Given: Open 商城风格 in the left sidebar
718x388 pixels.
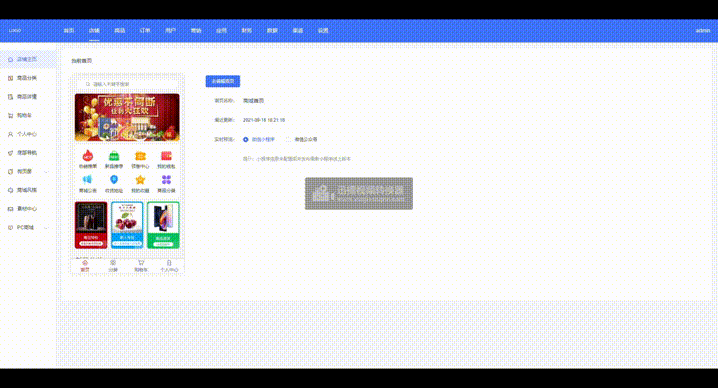Looking at the screenshot, I should (27, 190).
